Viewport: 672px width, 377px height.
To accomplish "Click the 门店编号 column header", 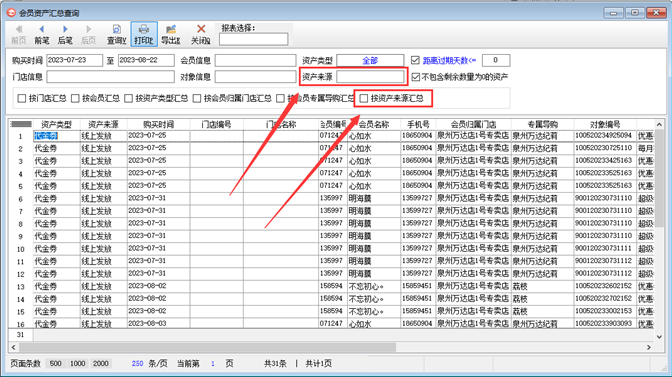I will (216, 125).
